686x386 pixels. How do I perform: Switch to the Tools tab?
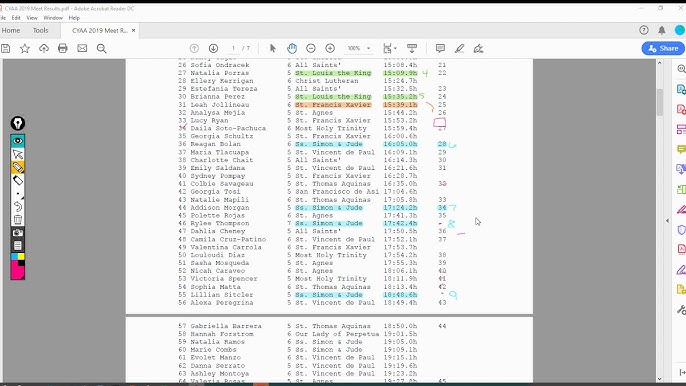pyautogui.click(x=41, y=30)
